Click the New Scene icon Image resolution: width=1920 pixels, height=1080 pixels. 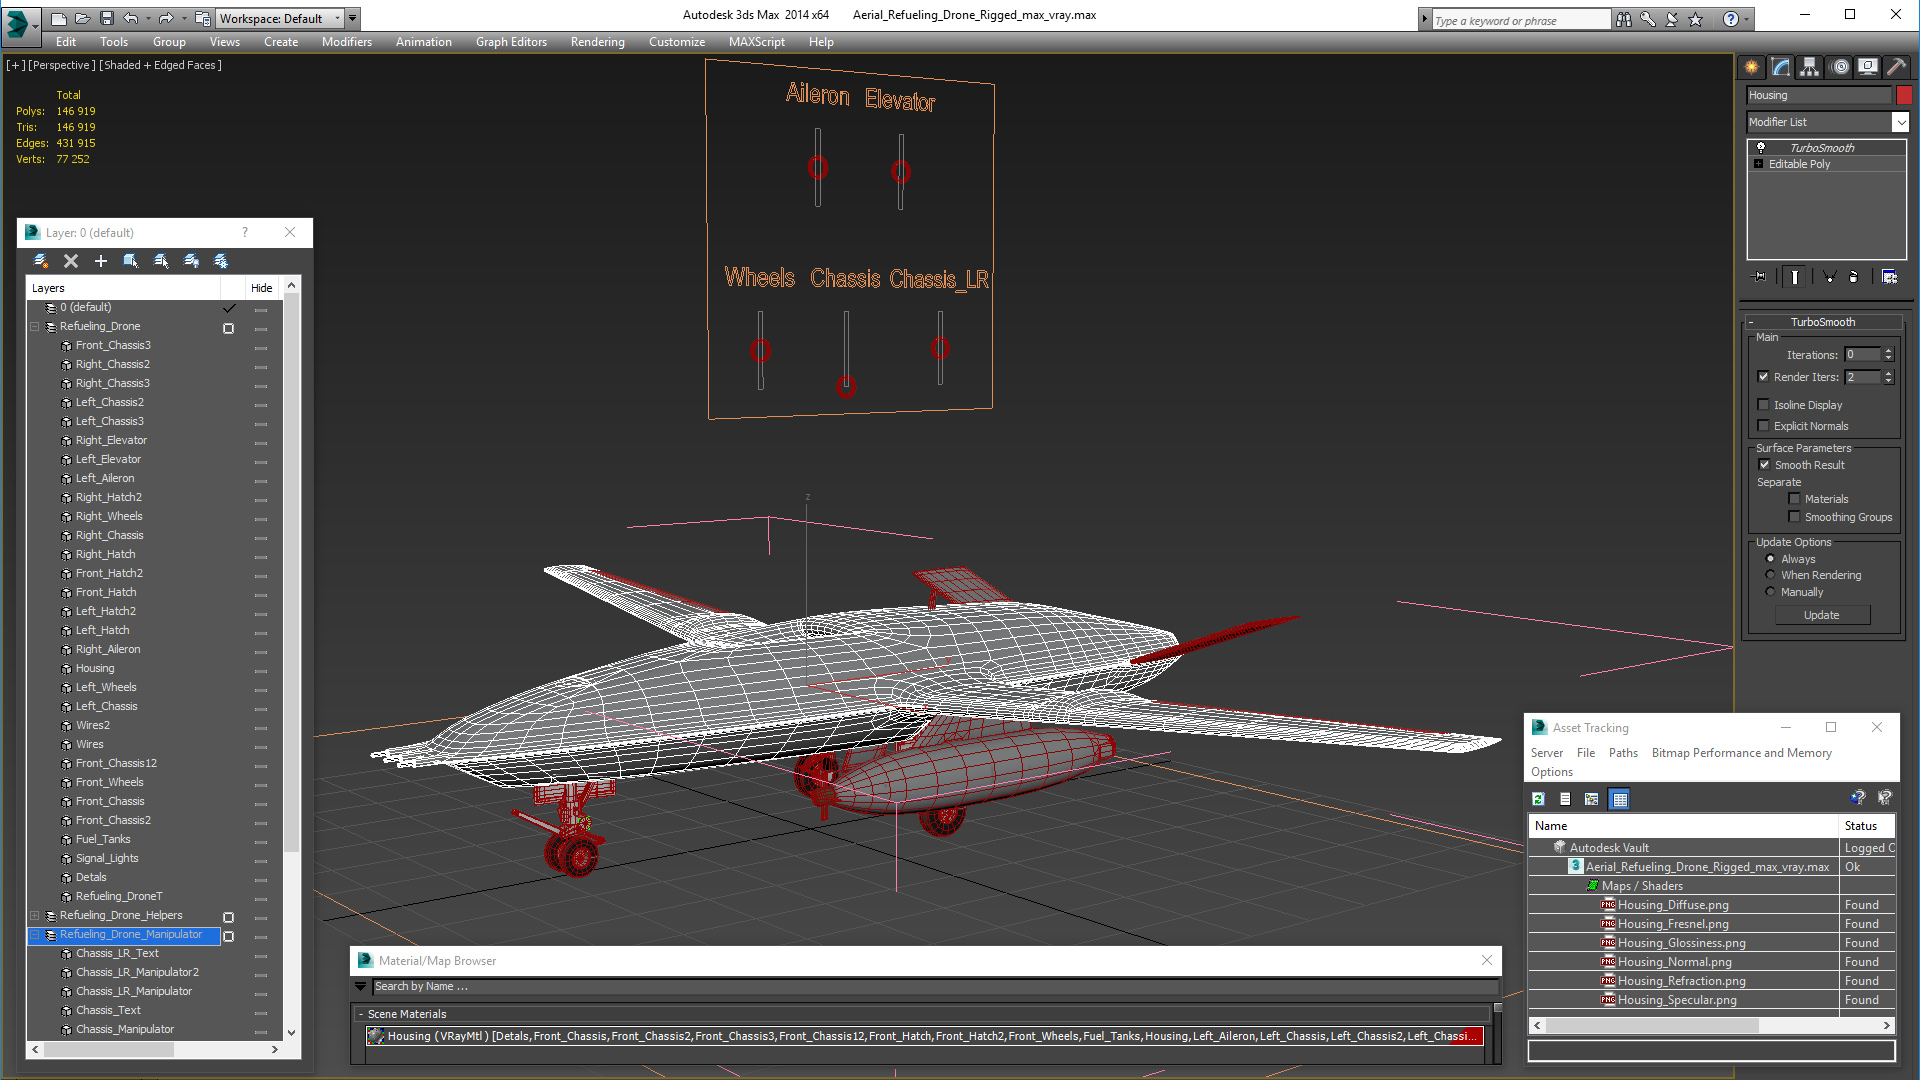58,18
